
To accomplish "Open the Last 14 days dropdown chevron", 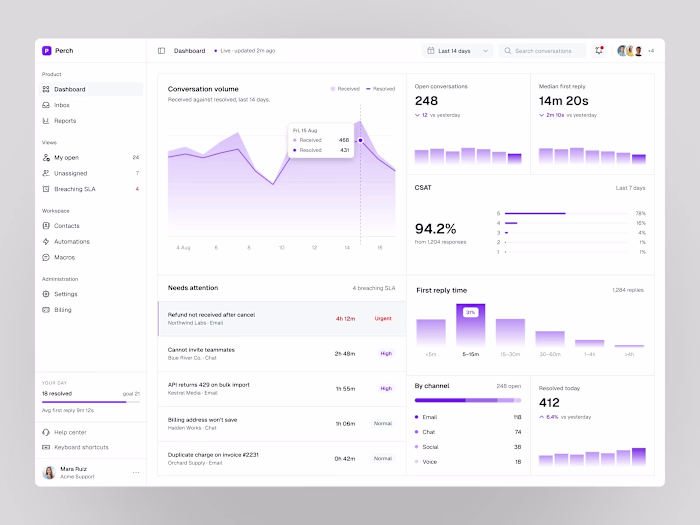I will [485, 51].
